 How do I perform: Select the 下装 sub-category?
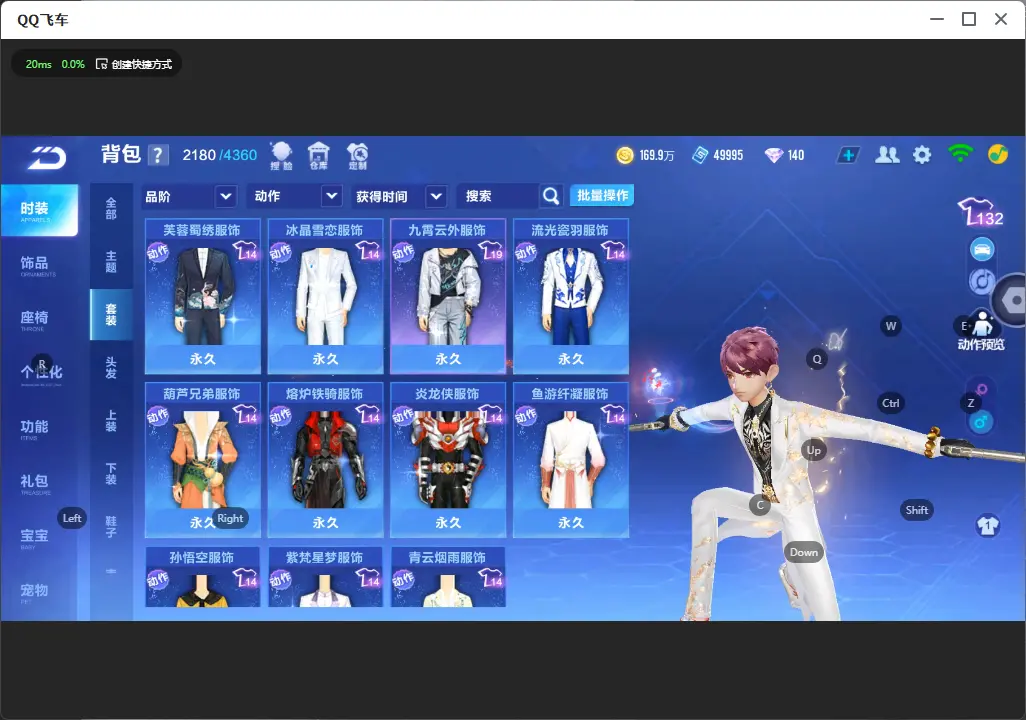coord(111,474)
